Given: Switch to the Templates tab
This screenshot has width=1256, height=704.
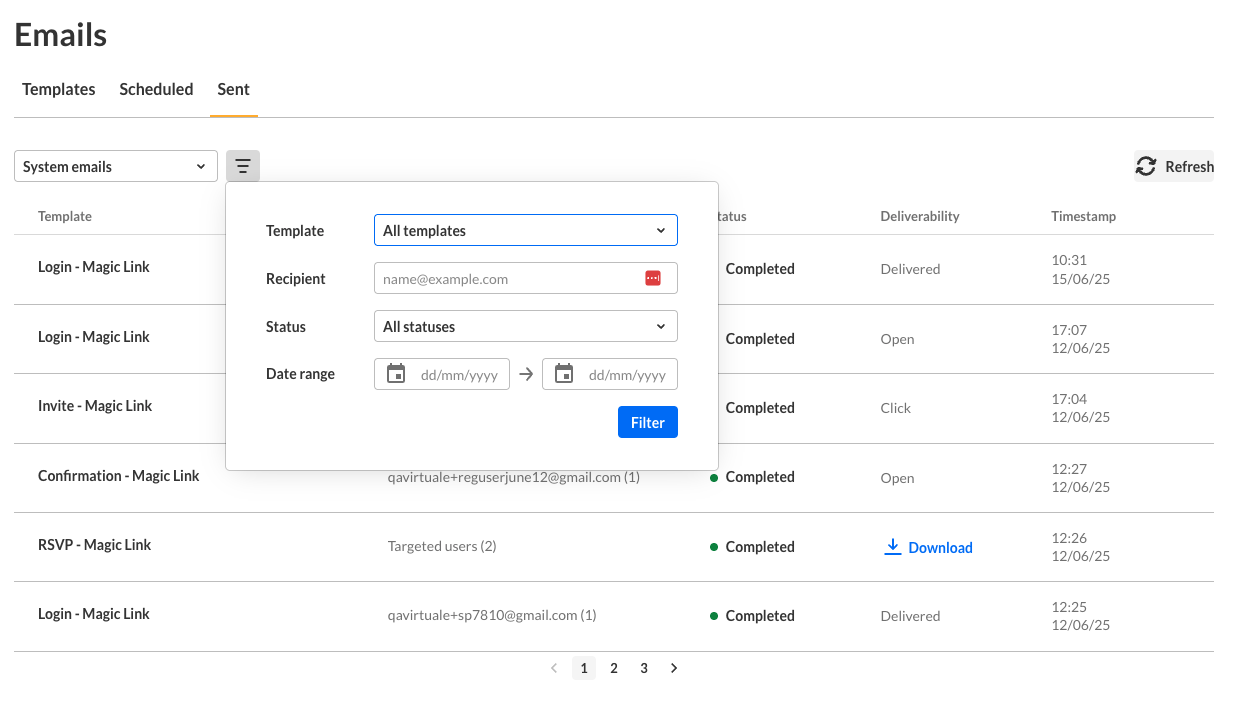Looking at the screenshot, I should pyautogui.click(x=59, y=89).
